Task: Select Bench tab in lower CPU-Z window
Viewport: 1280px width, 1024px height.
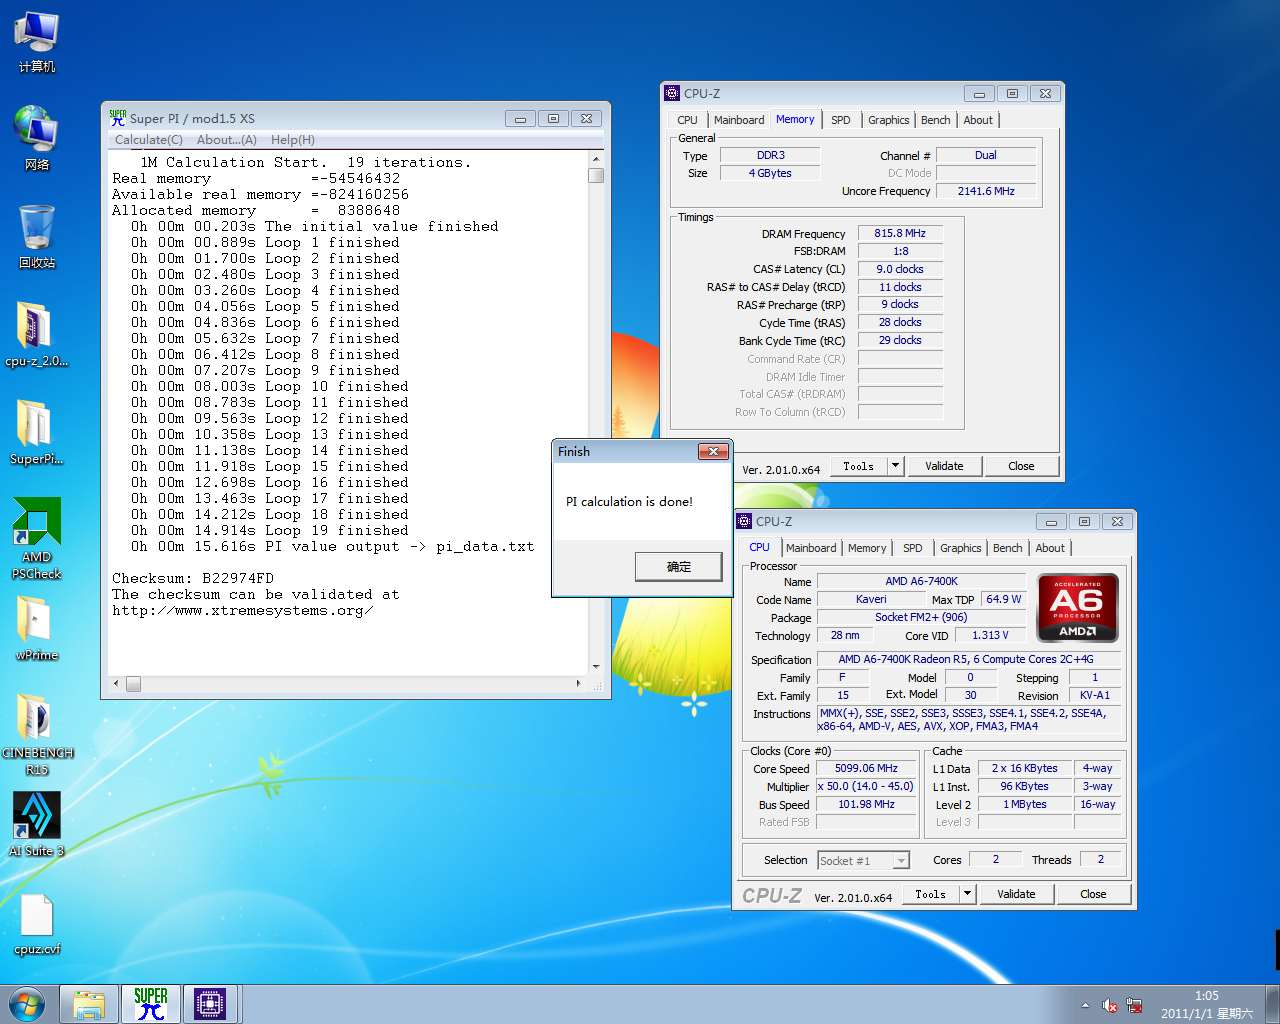Action: click(1008, 548)
